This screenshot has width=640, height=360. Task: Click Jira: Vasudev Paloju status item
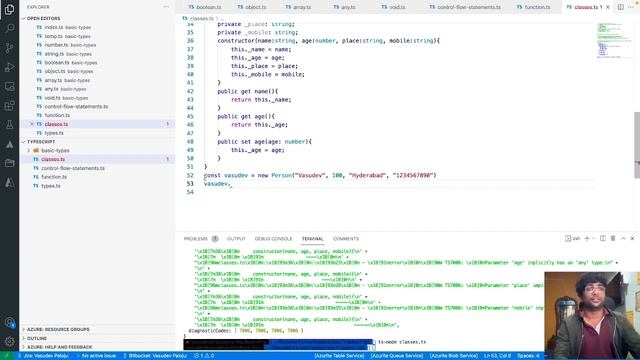tap(43, 356)
